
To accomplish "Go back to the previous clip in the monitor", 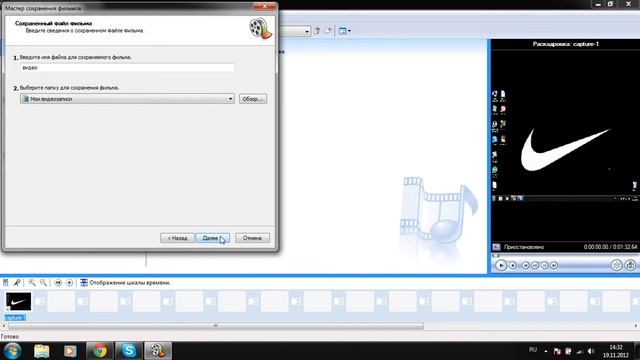I will tap(526, 265).
